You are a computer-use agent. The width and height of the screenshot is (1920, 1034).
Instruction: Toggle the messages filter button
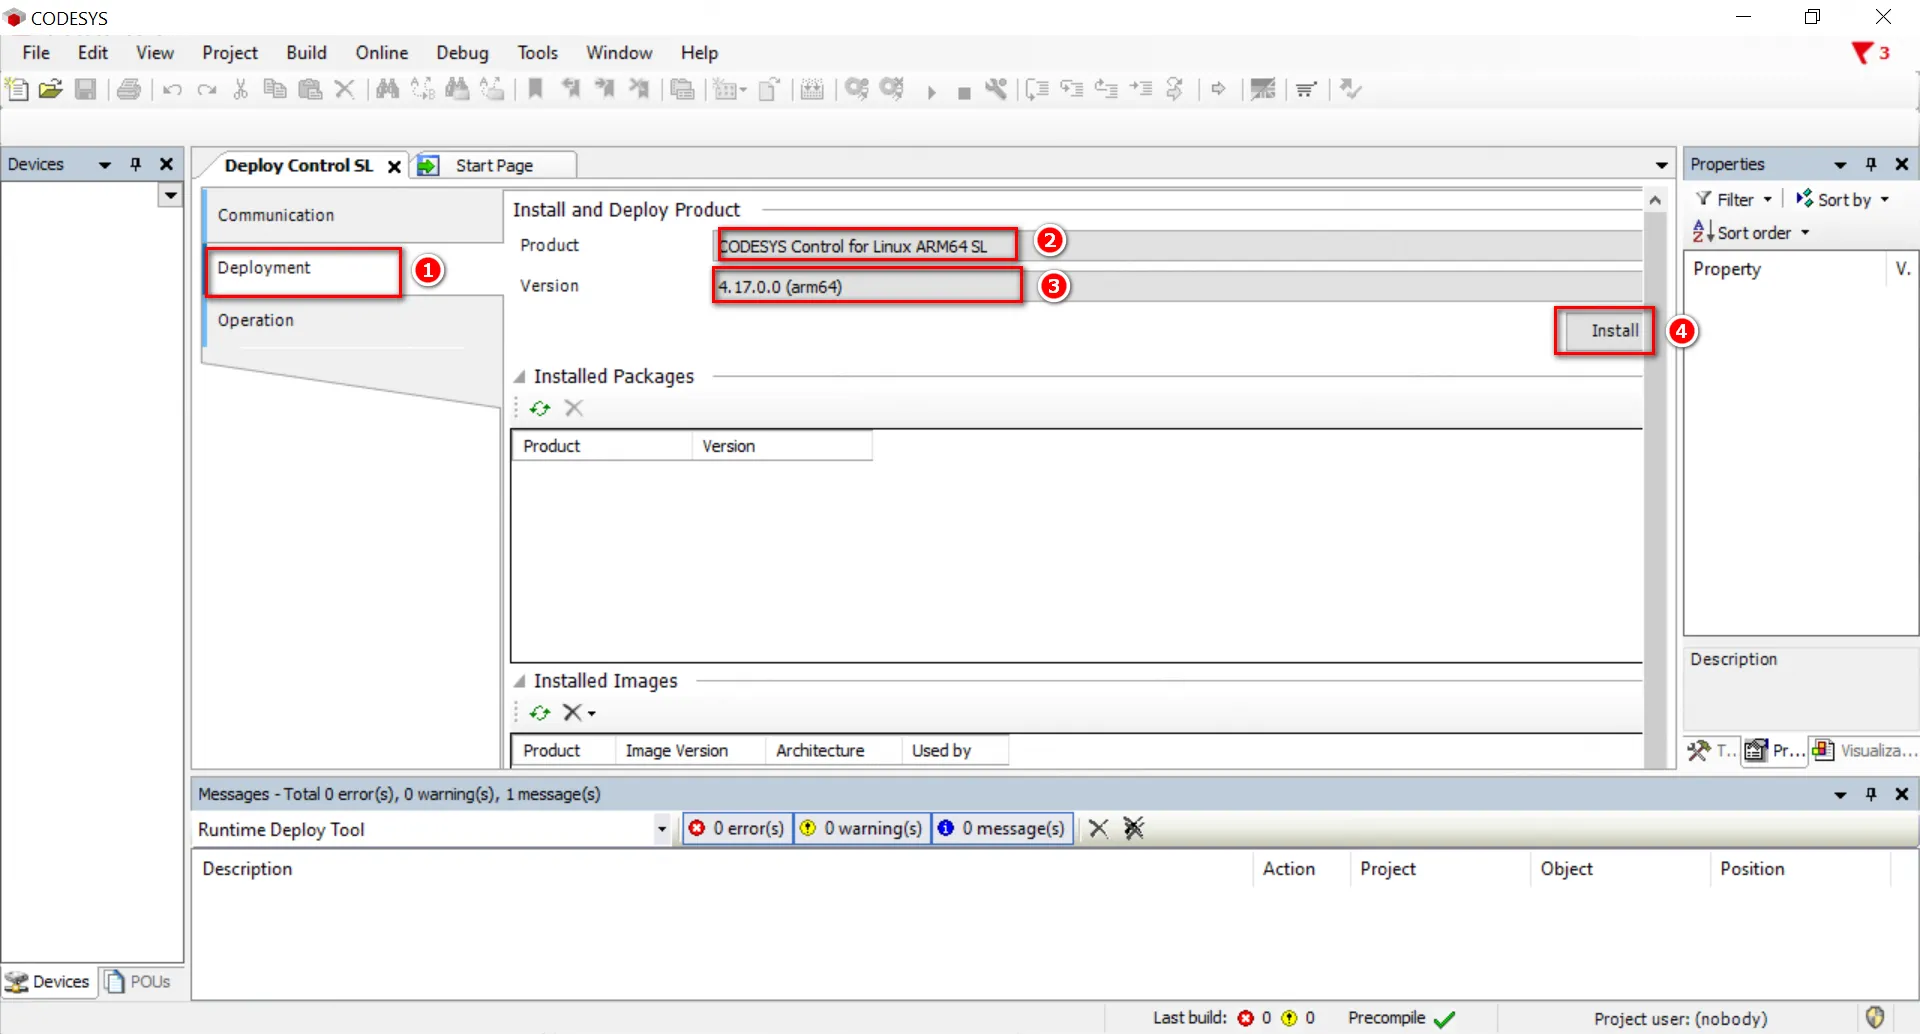coord(1002,828)
